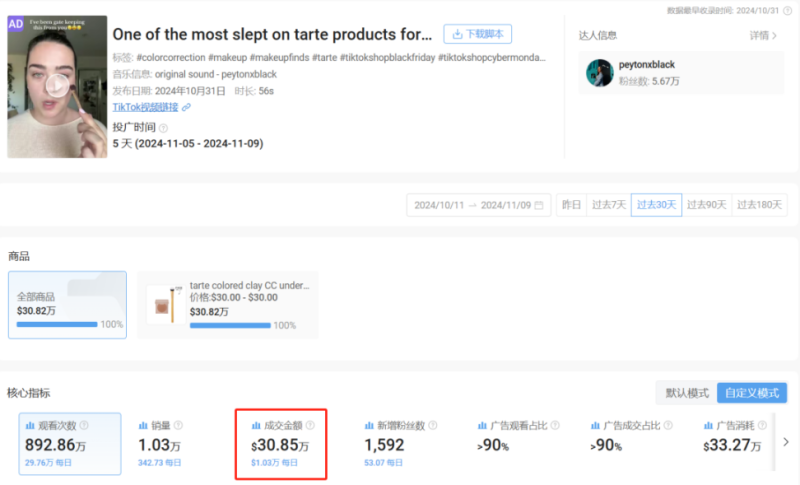The height and width of the screenshot is (485, 800).
Task: Click help icon next to 投广时间
Action: [163, 128]
